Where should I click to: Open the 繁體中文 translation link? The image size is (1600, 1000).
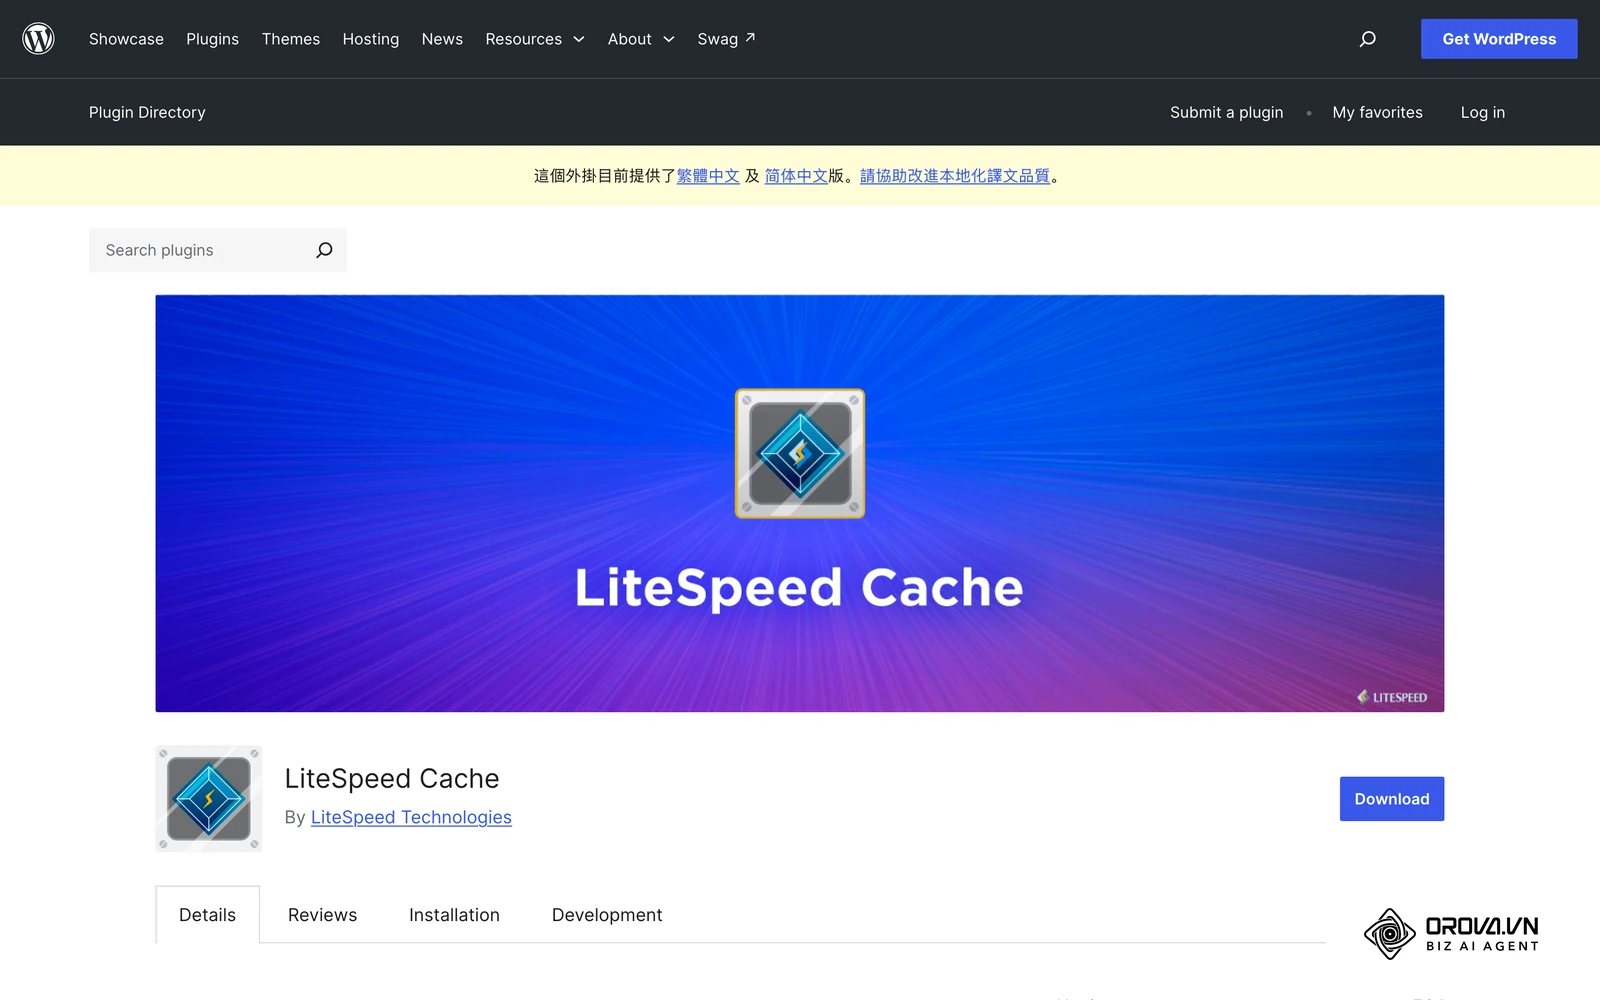point(708,176)
